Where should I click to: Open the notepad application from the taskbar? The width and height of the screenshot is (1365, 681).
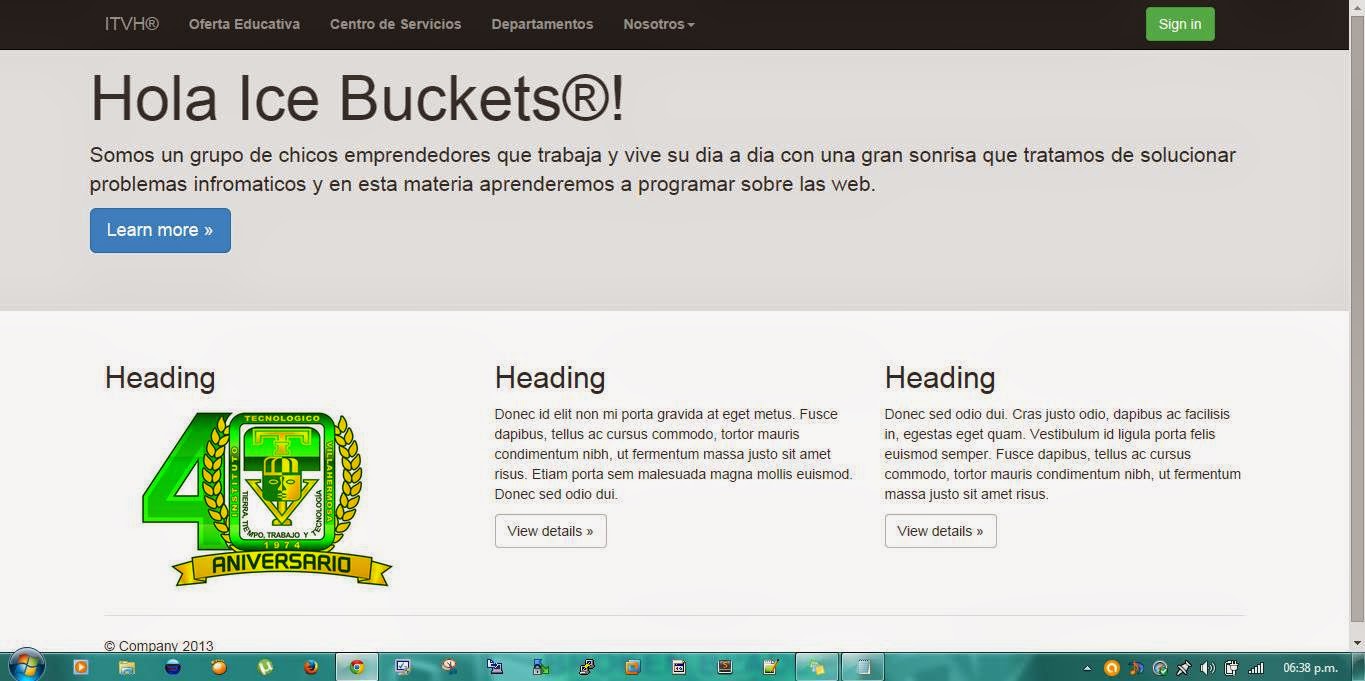tap(862, 666)
